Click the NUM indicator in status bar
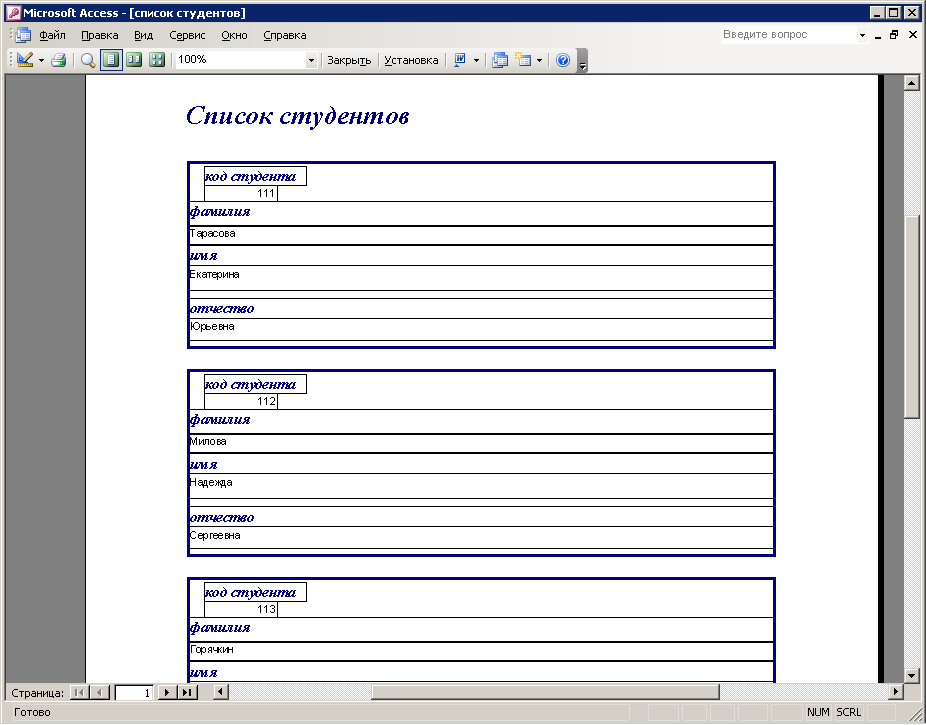The height and width of the screenshot is (725, 926). click(818, 712)
